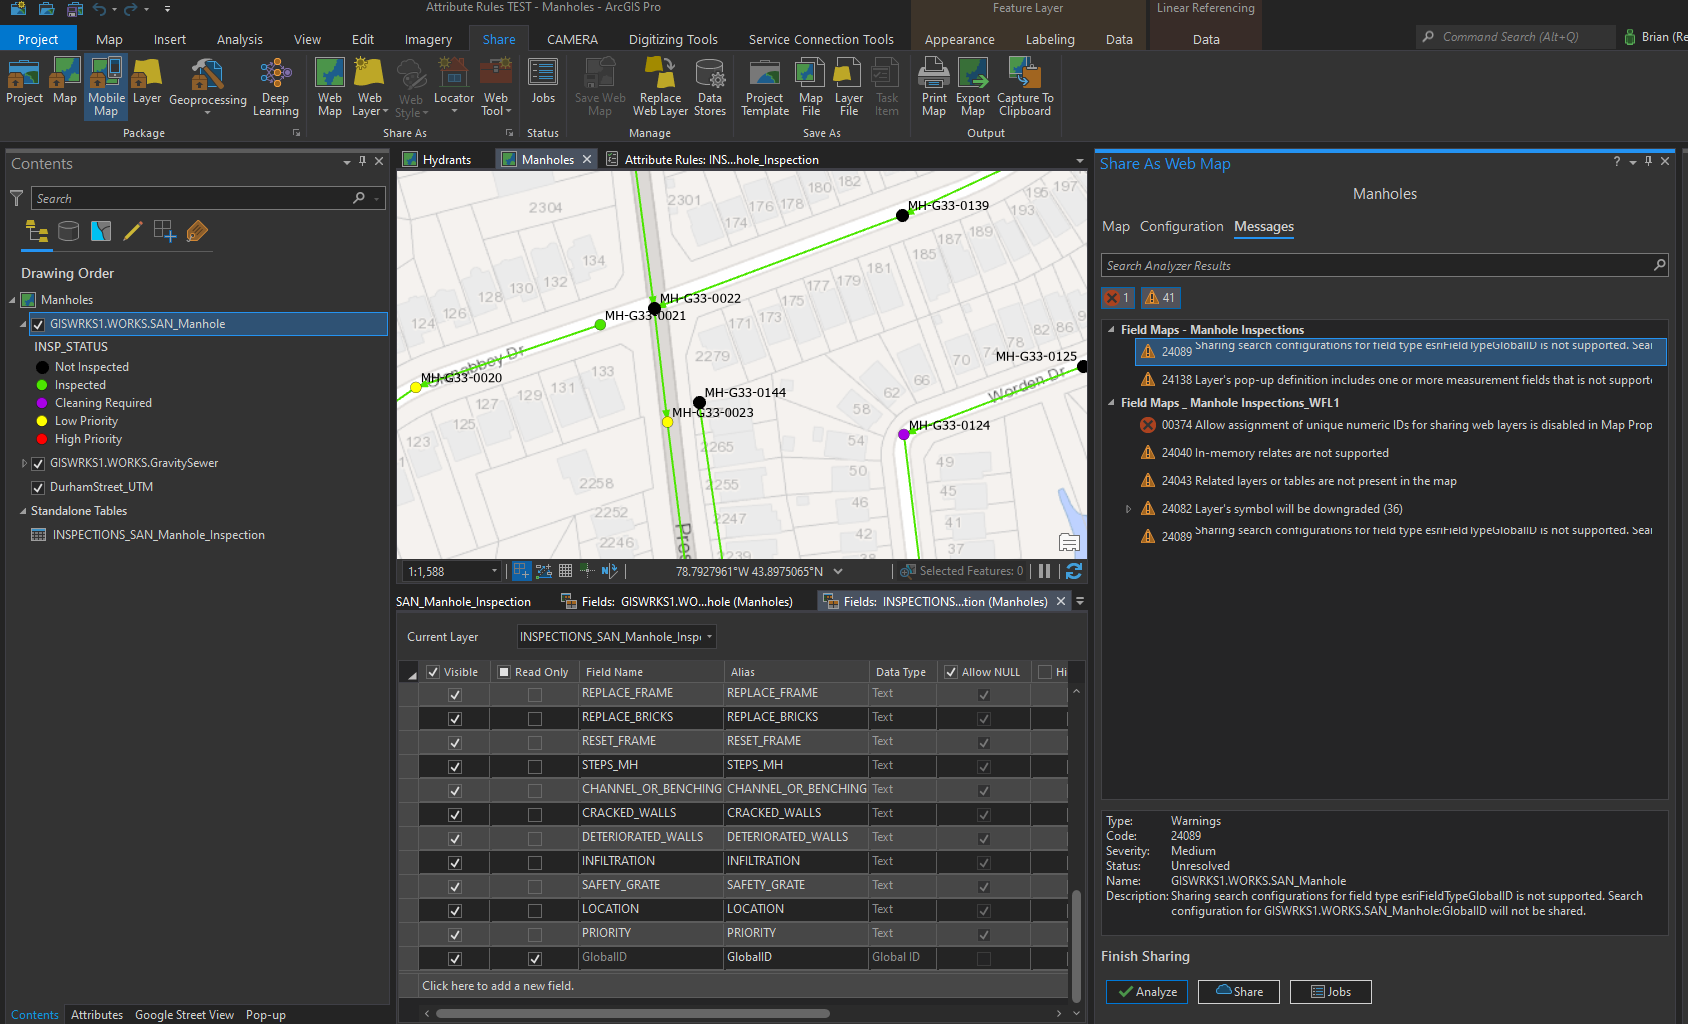Screen dimensions: 1688x1024
Task: Click here to add a new field
Action: coord(498,986)
